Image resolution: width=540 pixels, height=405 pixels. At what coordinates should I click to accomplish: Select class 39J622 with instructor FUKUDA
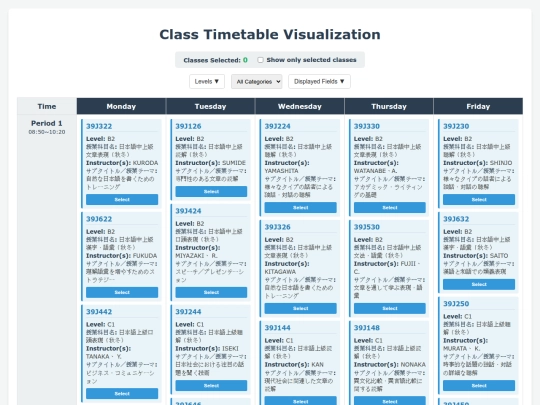tap(122, 292)
